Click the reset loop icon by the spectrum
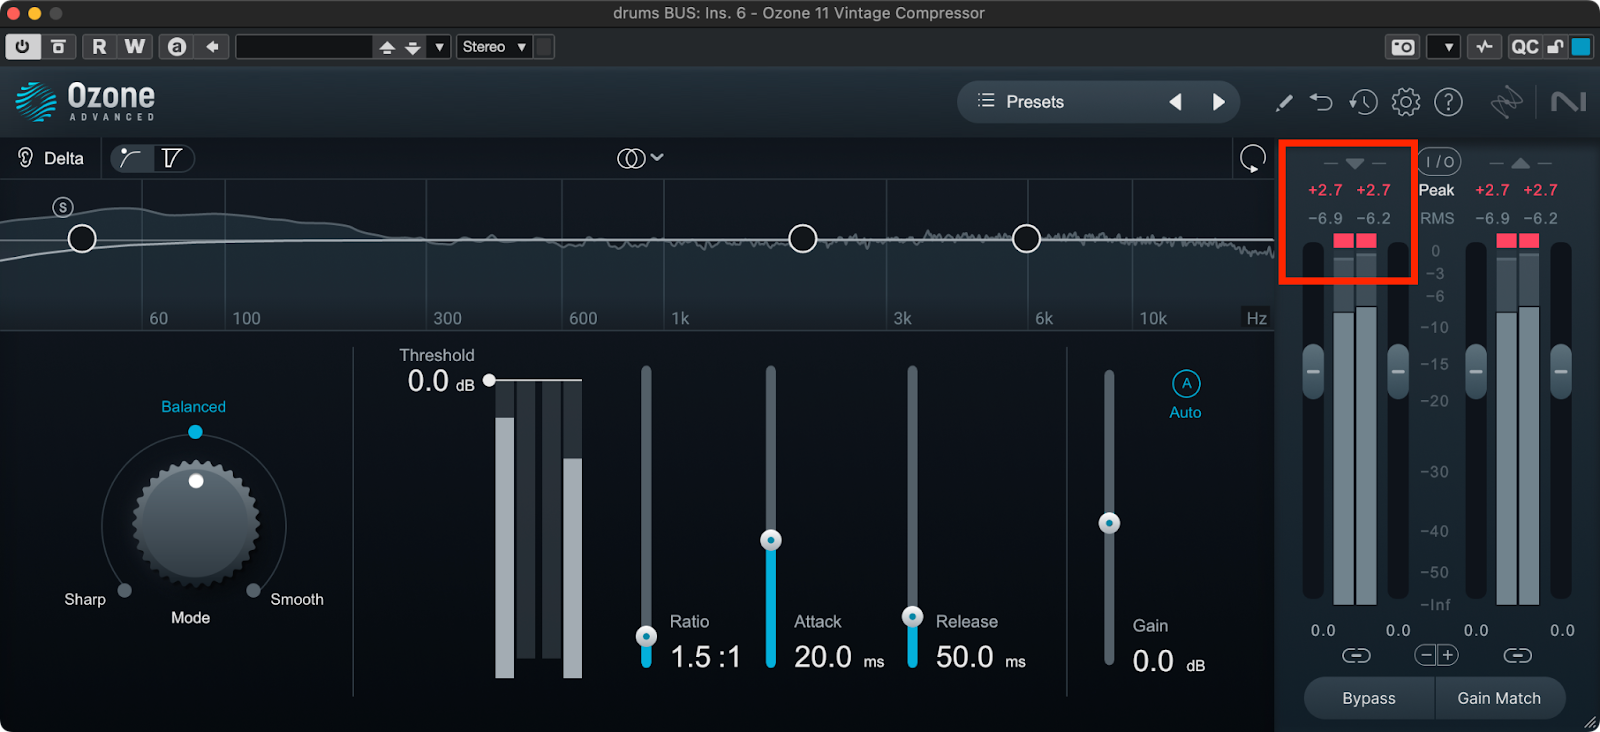The height and width of the screenshot is (732, 1600). [1252, 158]
